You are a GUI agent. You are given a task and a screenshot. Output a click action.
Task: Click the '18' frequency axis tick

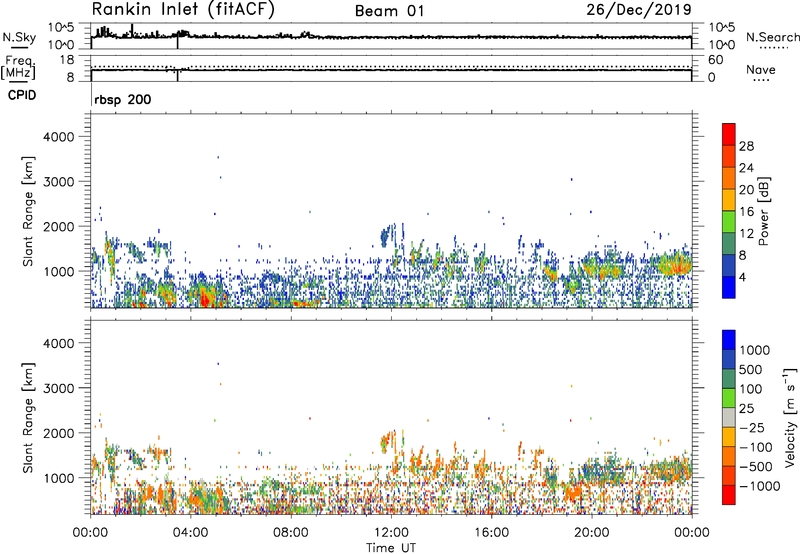68,60
